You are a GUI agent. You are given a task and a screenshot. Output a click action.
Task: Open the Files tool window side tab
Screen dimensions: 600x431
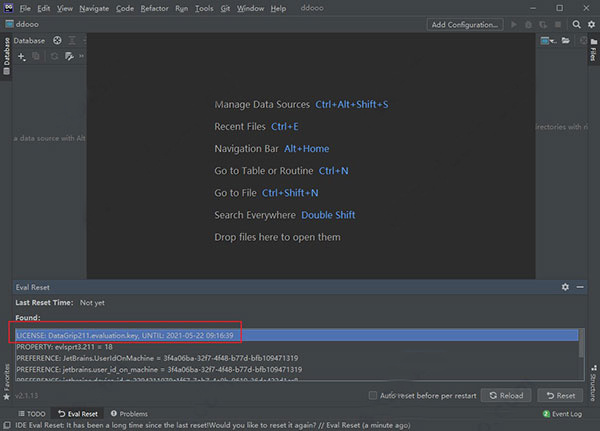[593, 50]
